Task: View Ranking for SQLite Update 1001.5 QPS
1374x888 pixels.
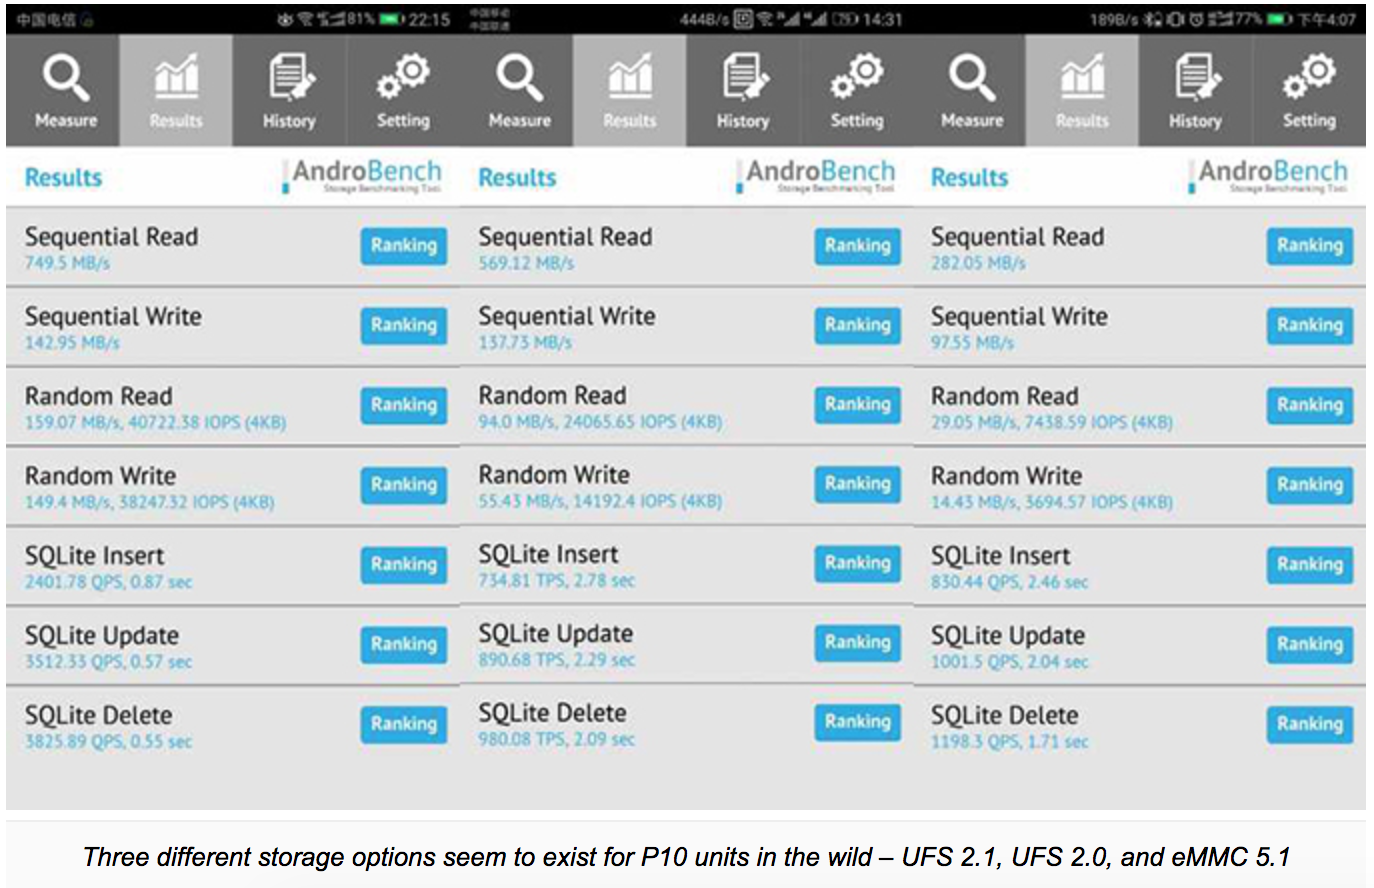Action: point(1309,644)
